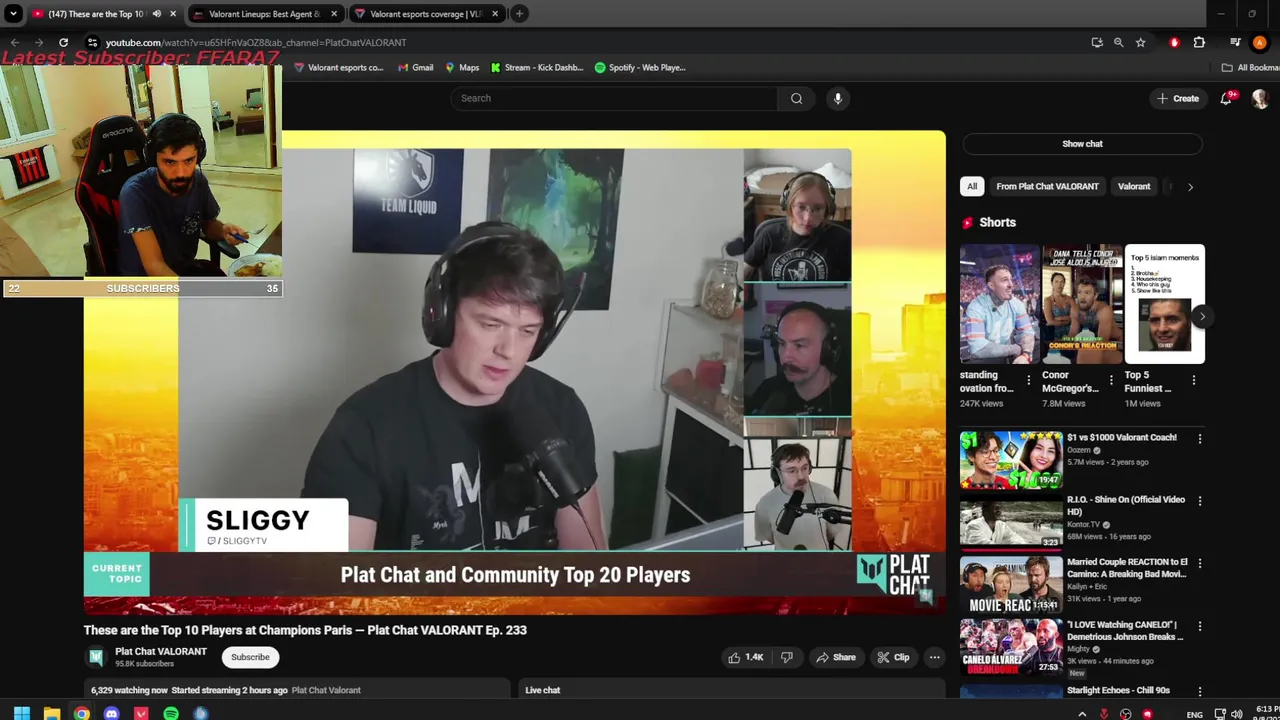Image resolution: width=1280 pixels, height=720 pixels.
Task: Select the 'Valorant' filter chip
Action: 1134,186
